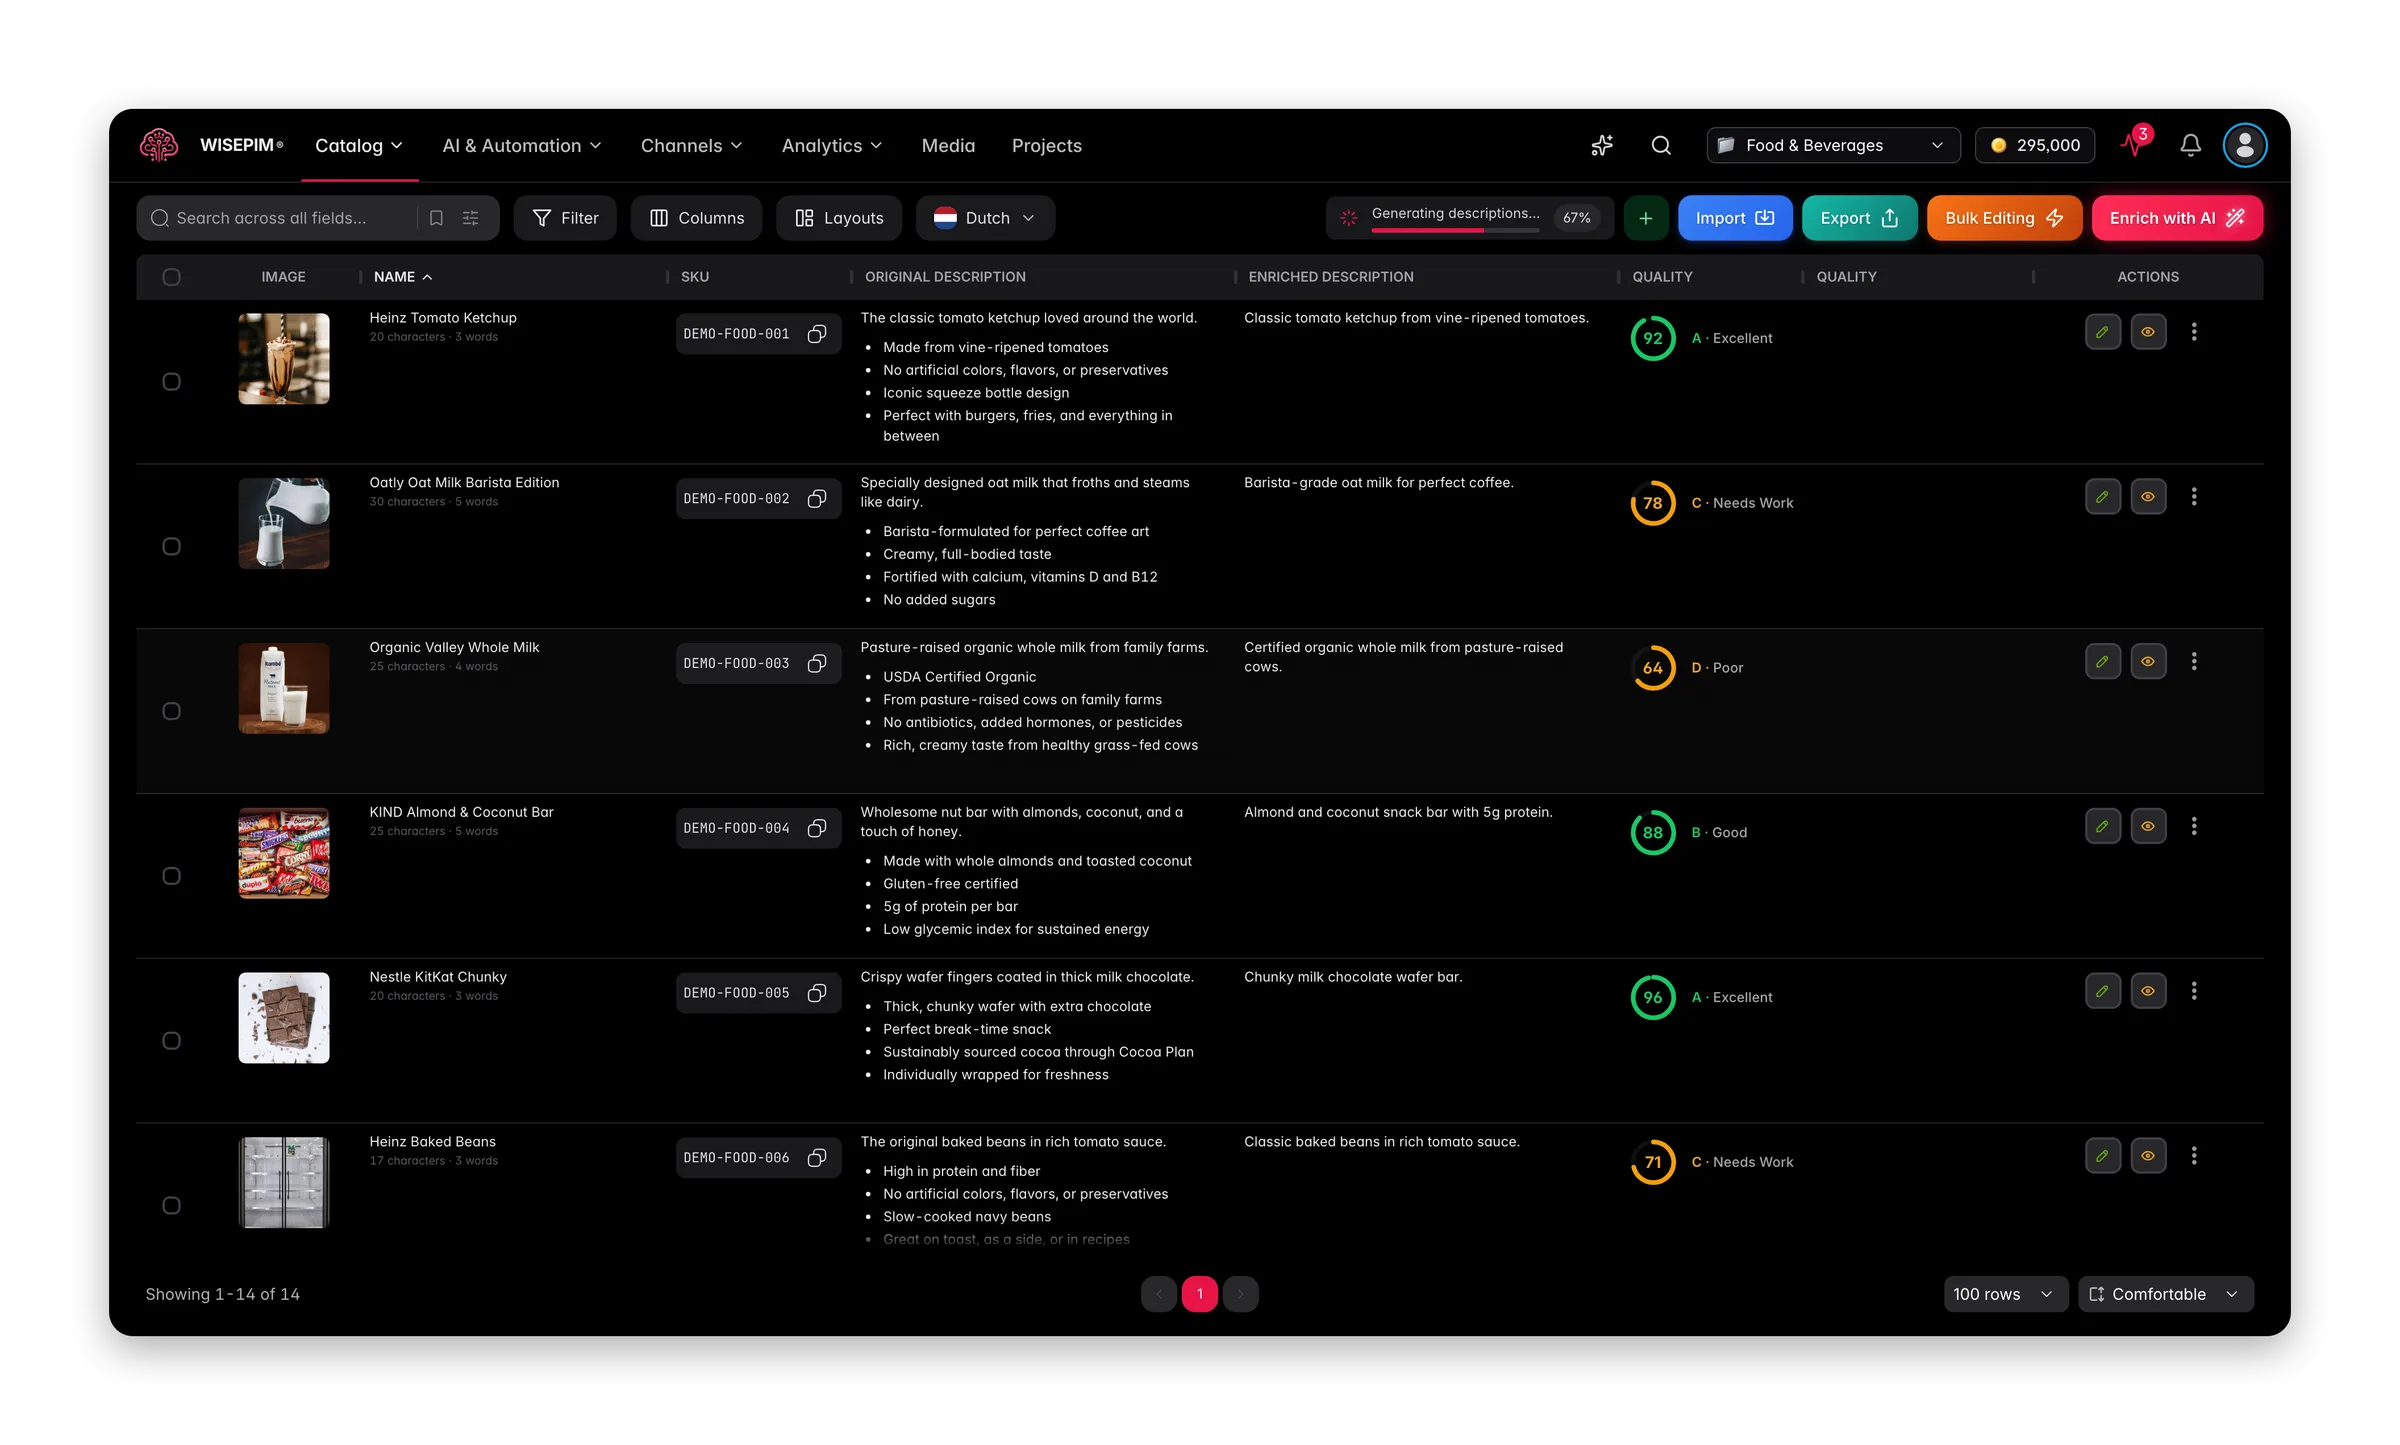Copy SKU DEMO-FOOD-006
This screenshot has height=1445, width=2400.
tap(817, 1158)
